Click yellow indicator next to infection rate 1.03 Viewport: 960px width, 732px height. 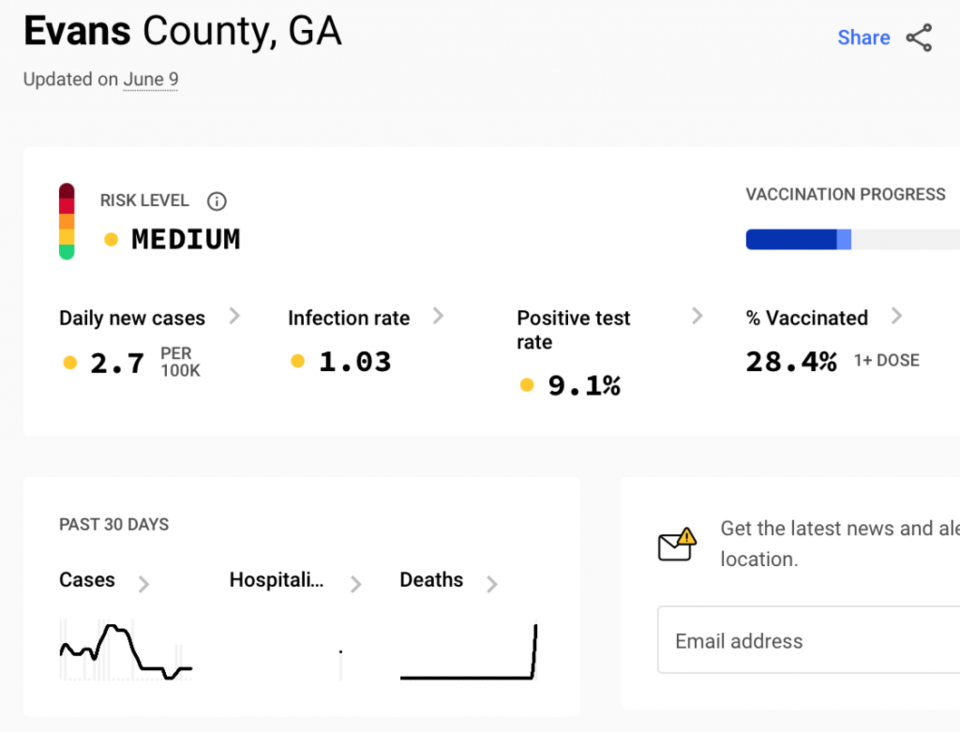click(x=298, y=361)
